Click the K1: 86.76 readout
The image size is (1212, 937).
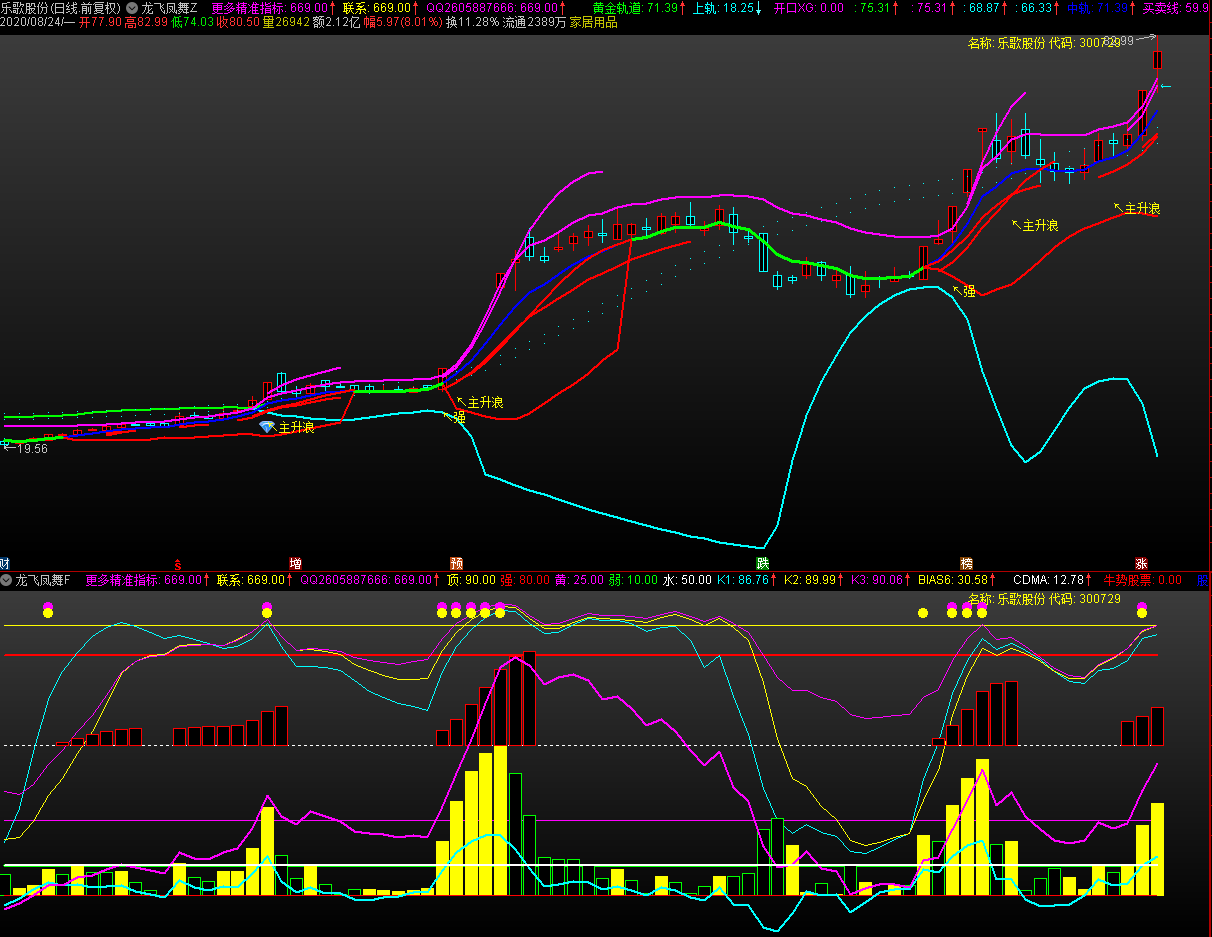point(744,580)
